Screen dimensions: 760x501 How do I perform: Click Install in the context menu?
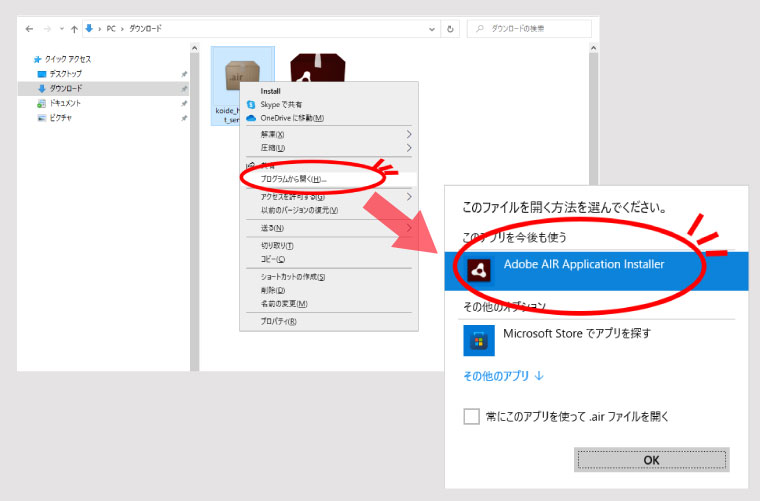coord(270,91)
